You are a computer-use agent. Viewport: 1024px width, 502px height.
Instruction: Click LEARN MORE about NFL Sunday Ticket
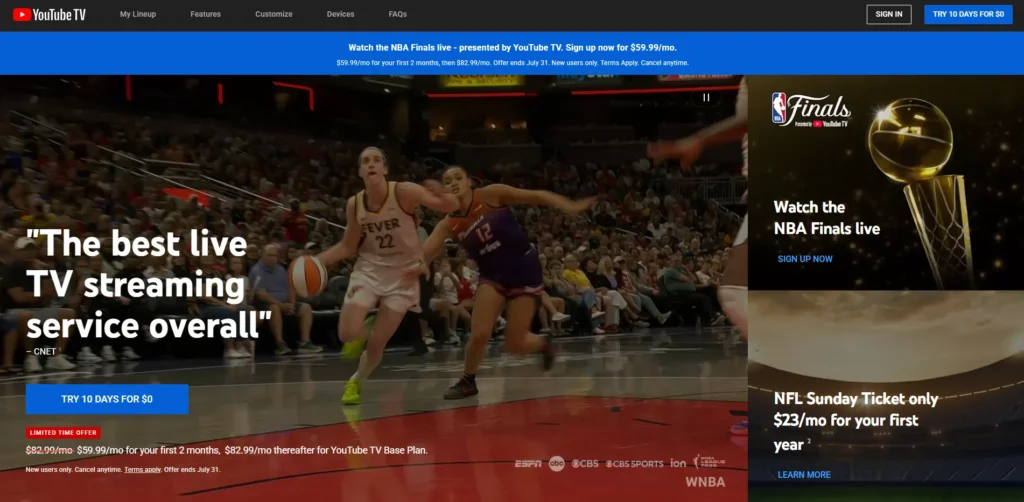[x=804, y=475]
